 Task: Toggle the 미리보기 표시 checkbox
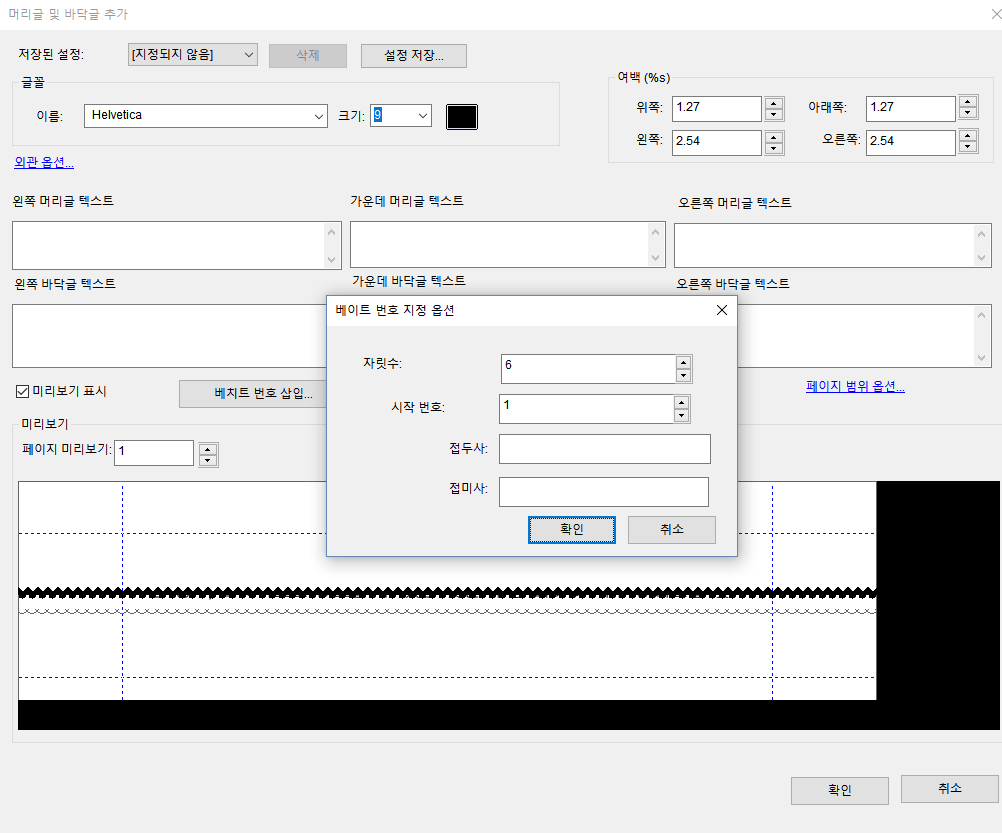click(21, 391)
